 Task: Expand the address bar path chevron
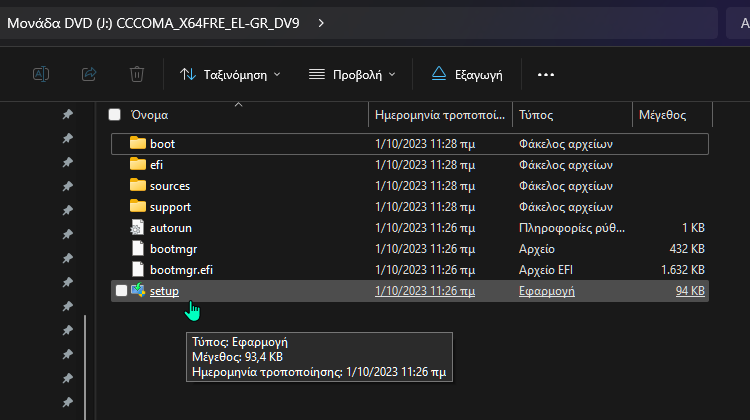pos(319,21)
